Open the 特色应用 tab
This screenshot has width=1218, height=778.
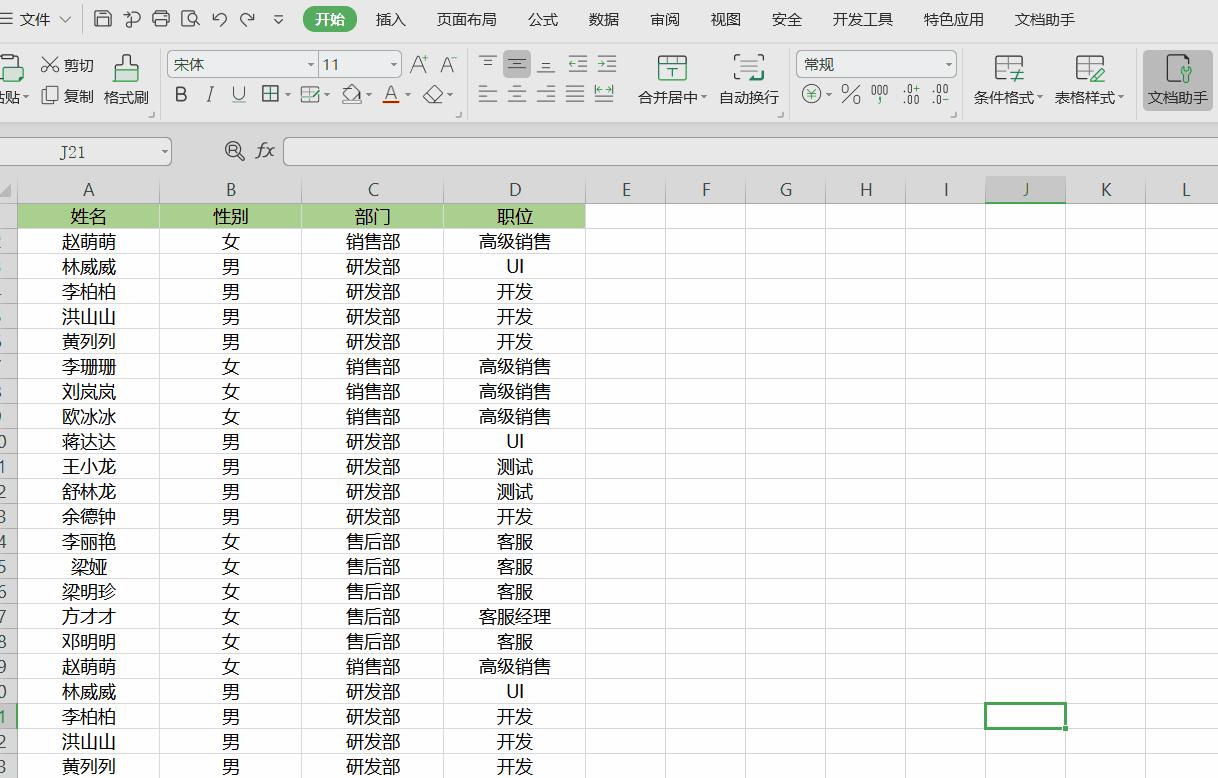[954, 19]
